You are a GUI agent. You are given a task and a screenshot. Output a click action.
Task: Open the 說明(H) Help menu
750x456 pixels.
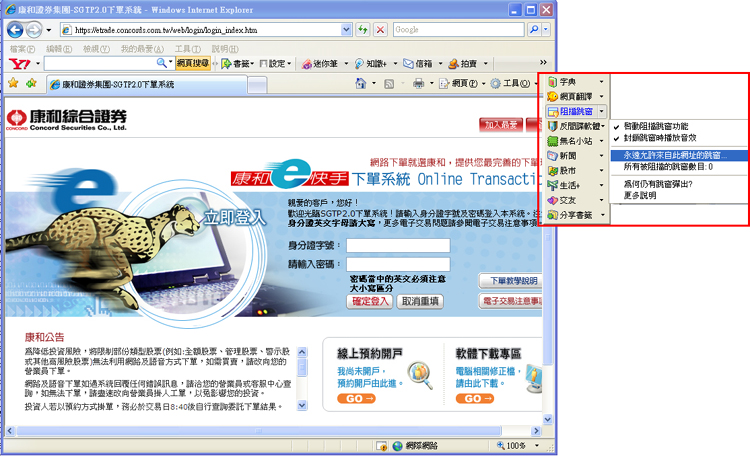pyautogui.click(x=225, y=49)
